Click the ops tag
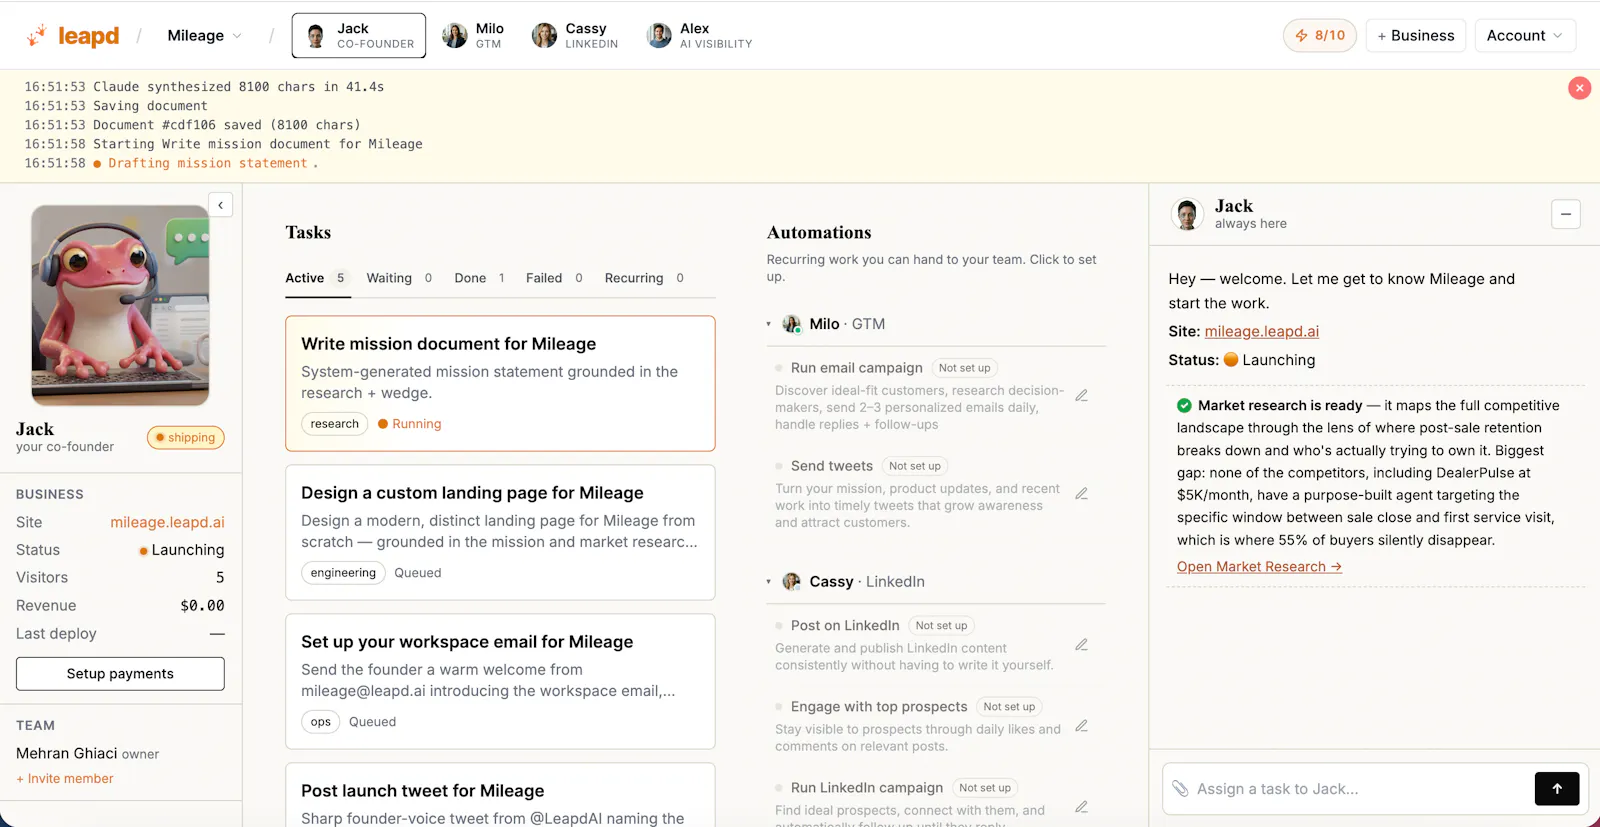 coord(320,722)
